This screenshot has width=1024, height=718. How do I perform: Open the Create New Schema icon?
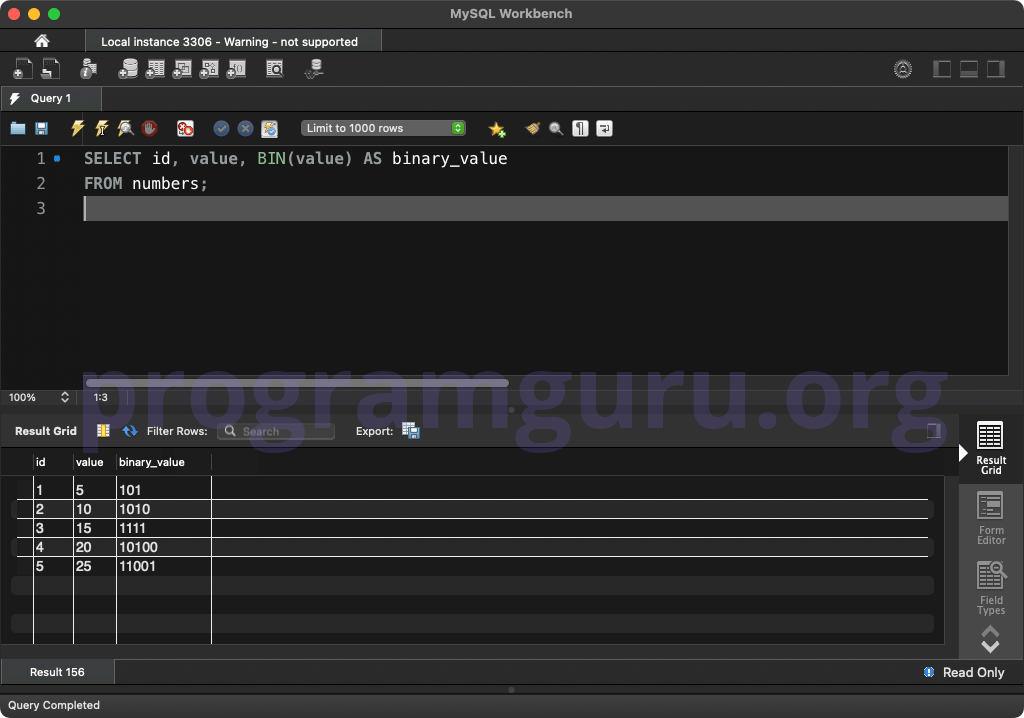(129, 69)
